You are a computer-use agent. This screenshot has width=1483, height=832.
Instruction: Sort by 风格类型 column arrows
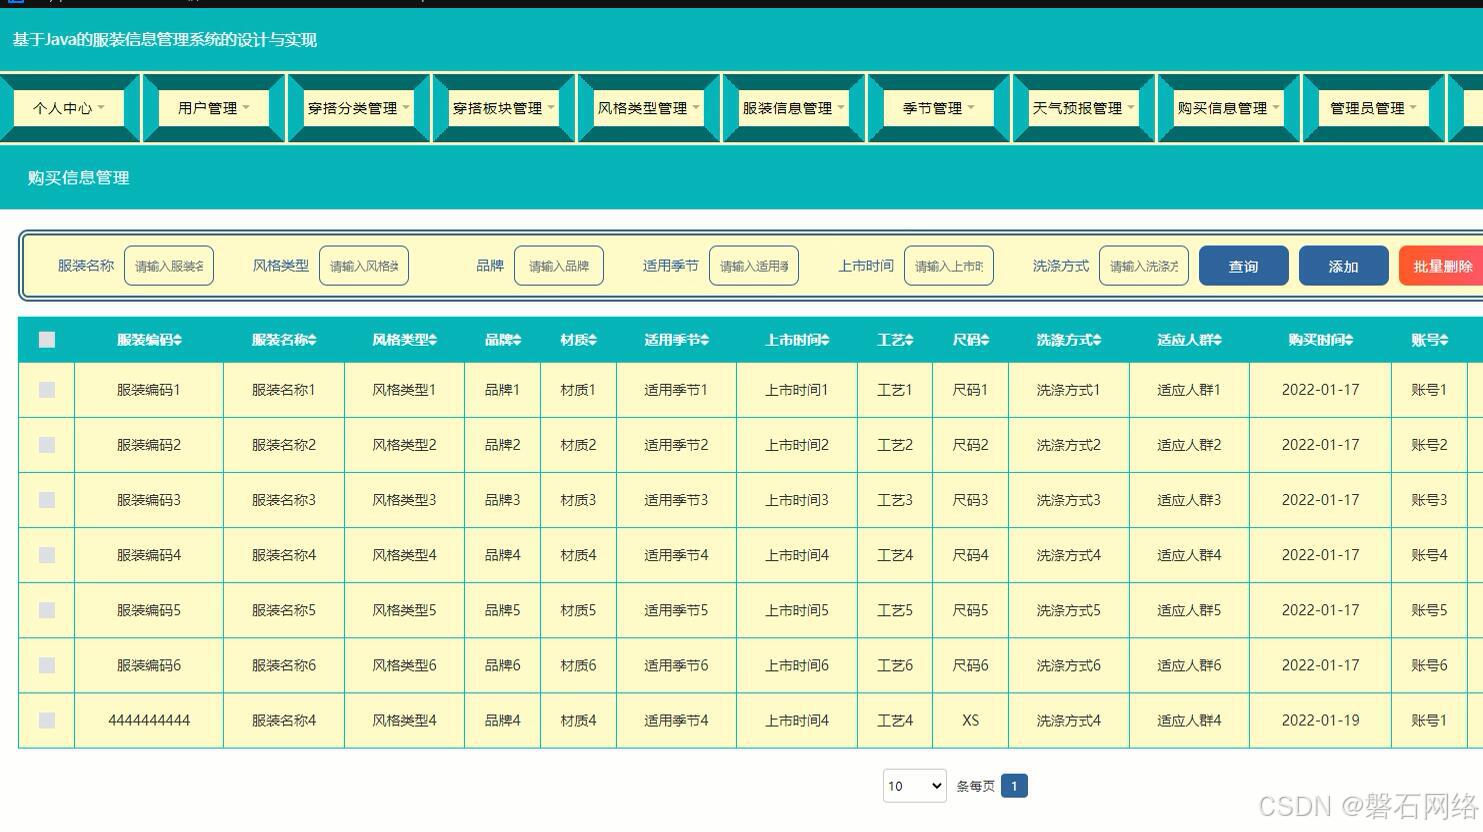click(x=433, y=340)
